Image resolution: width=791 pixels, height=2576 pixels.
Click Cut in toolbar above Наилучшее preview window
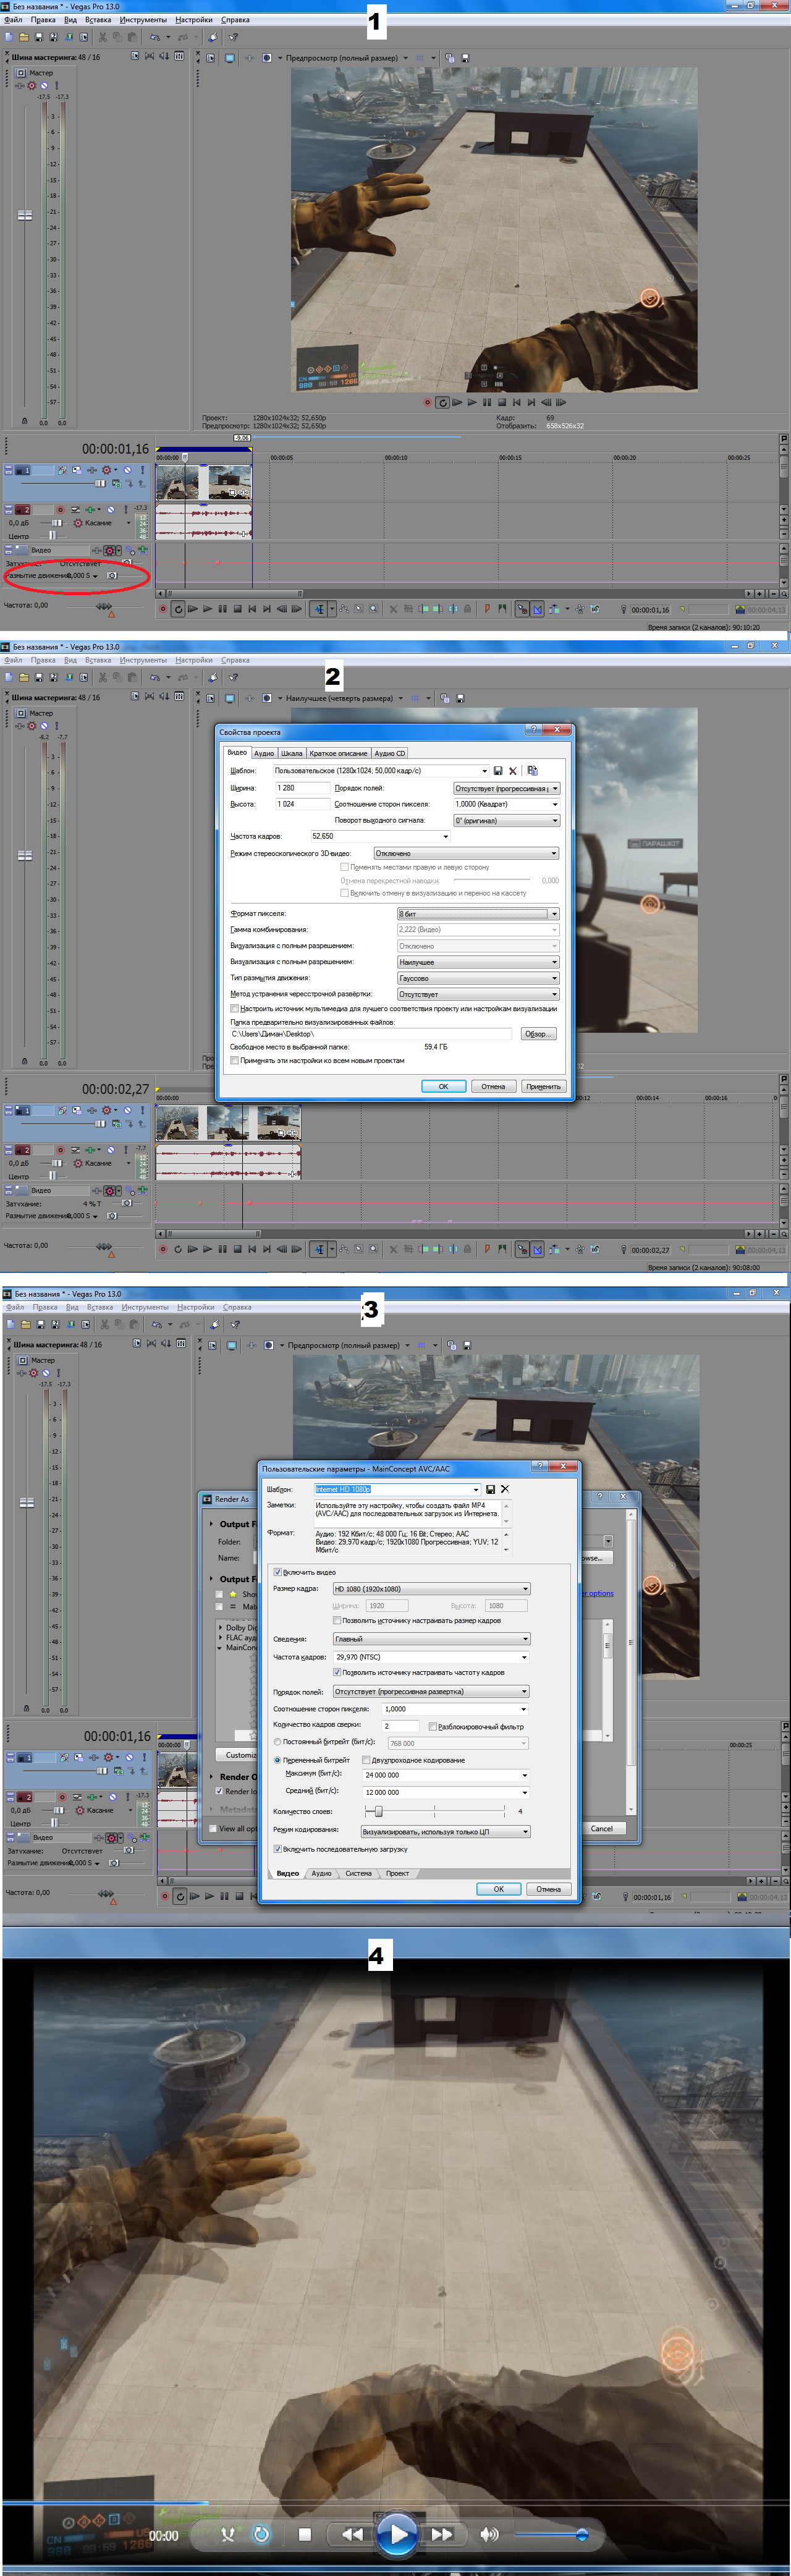click(102, 677)
